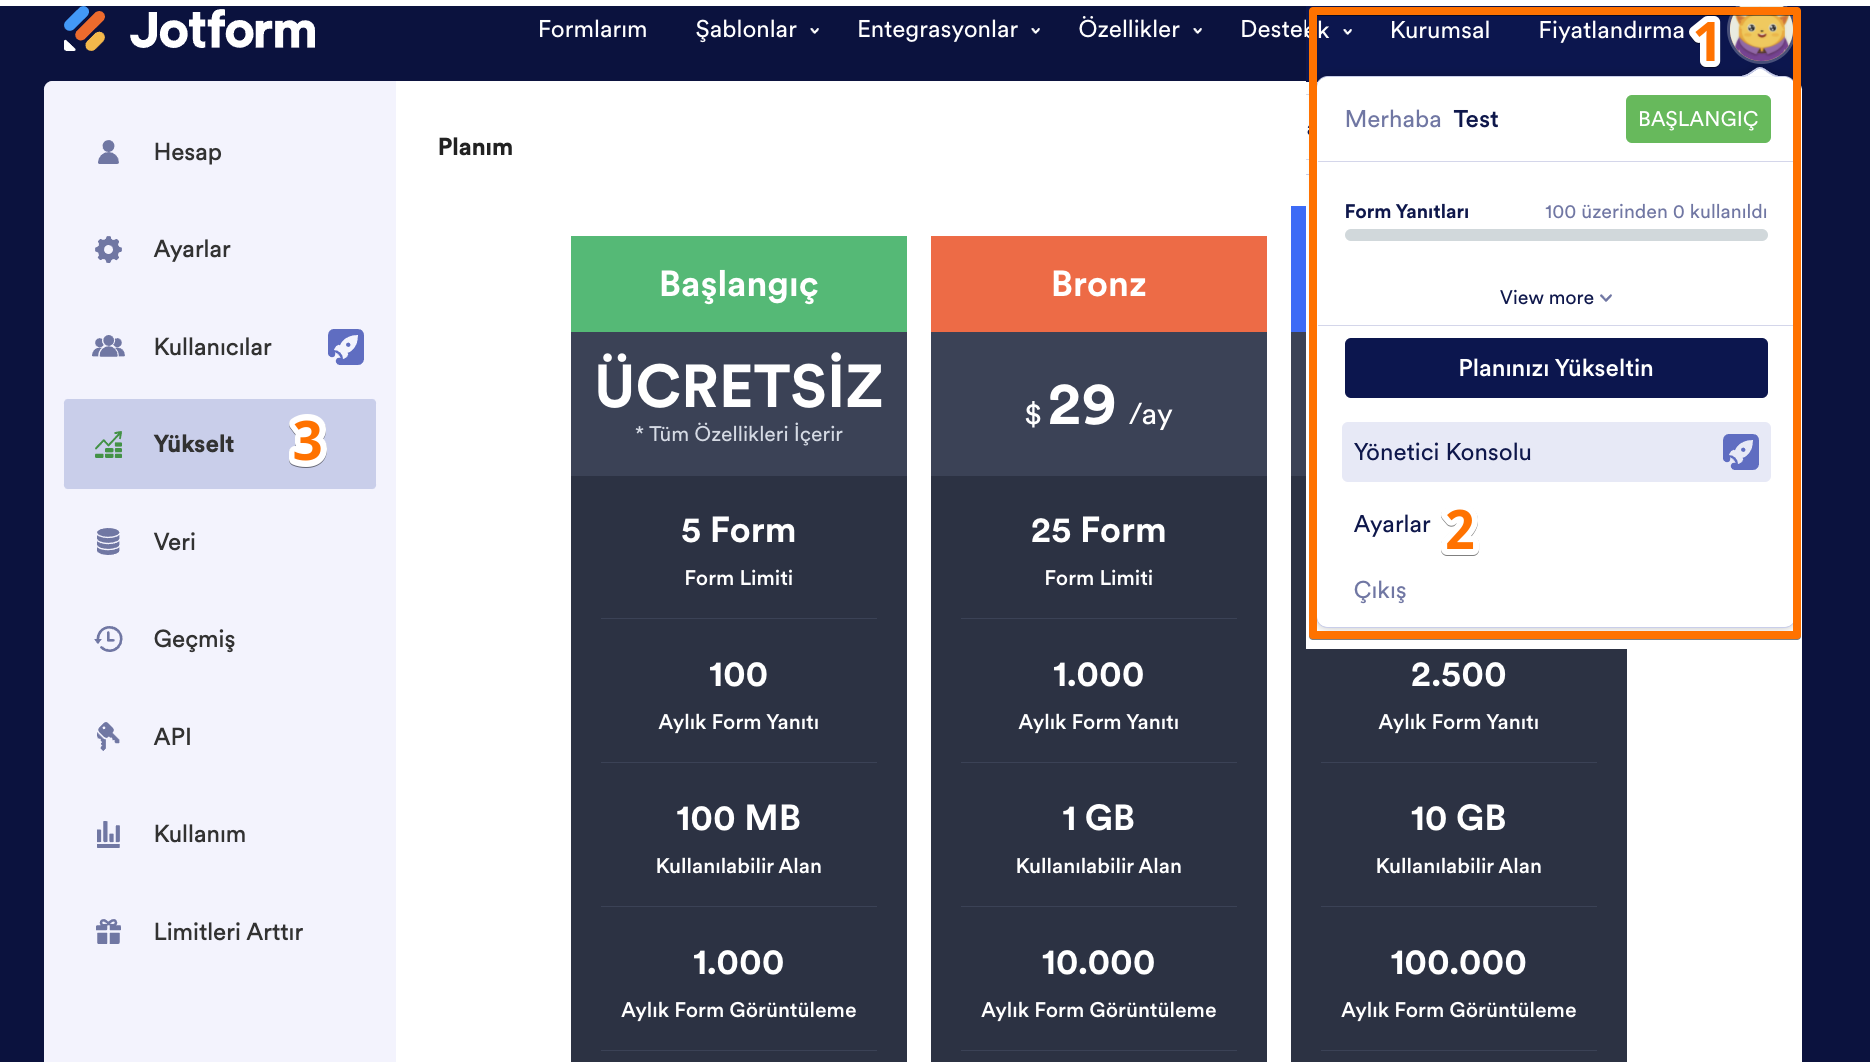Click '100.000' monthly form views value
This screenshot has width=1870, height=1062.
pyautogui.click(x=1459, y=962)
